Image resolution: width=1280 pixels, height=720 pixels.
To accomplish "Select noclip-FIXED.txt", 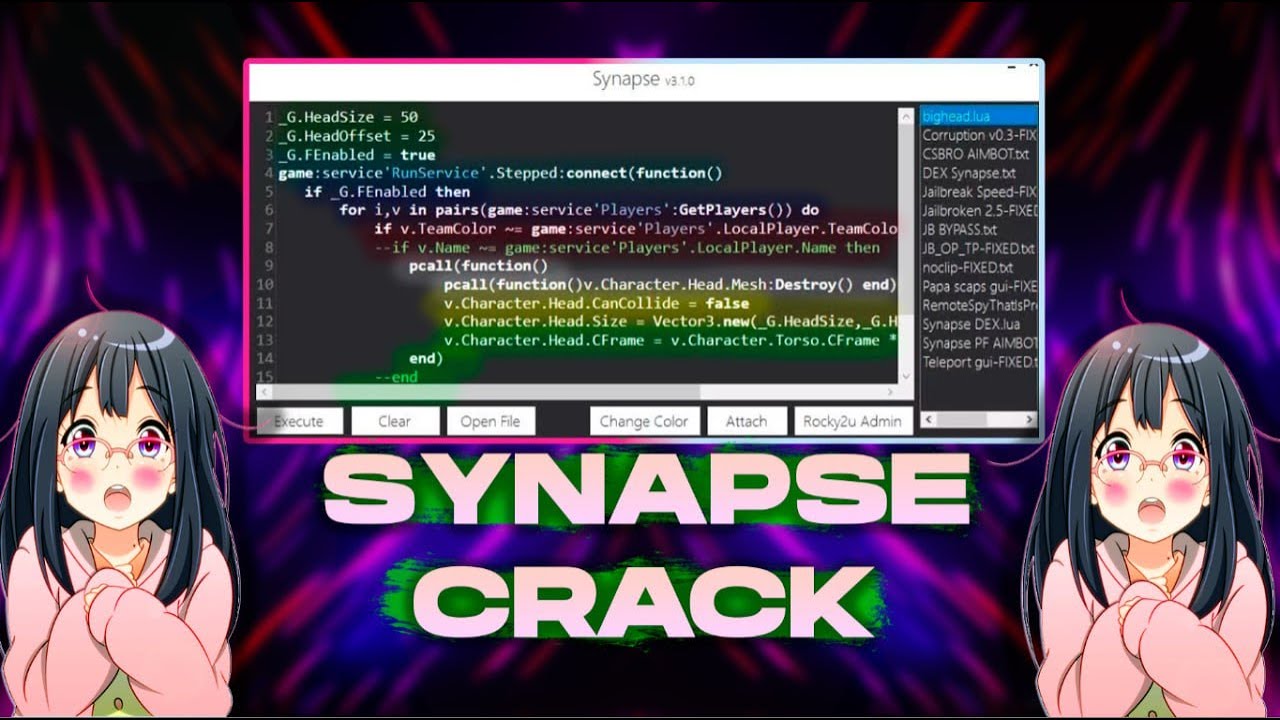I will 979,267.
